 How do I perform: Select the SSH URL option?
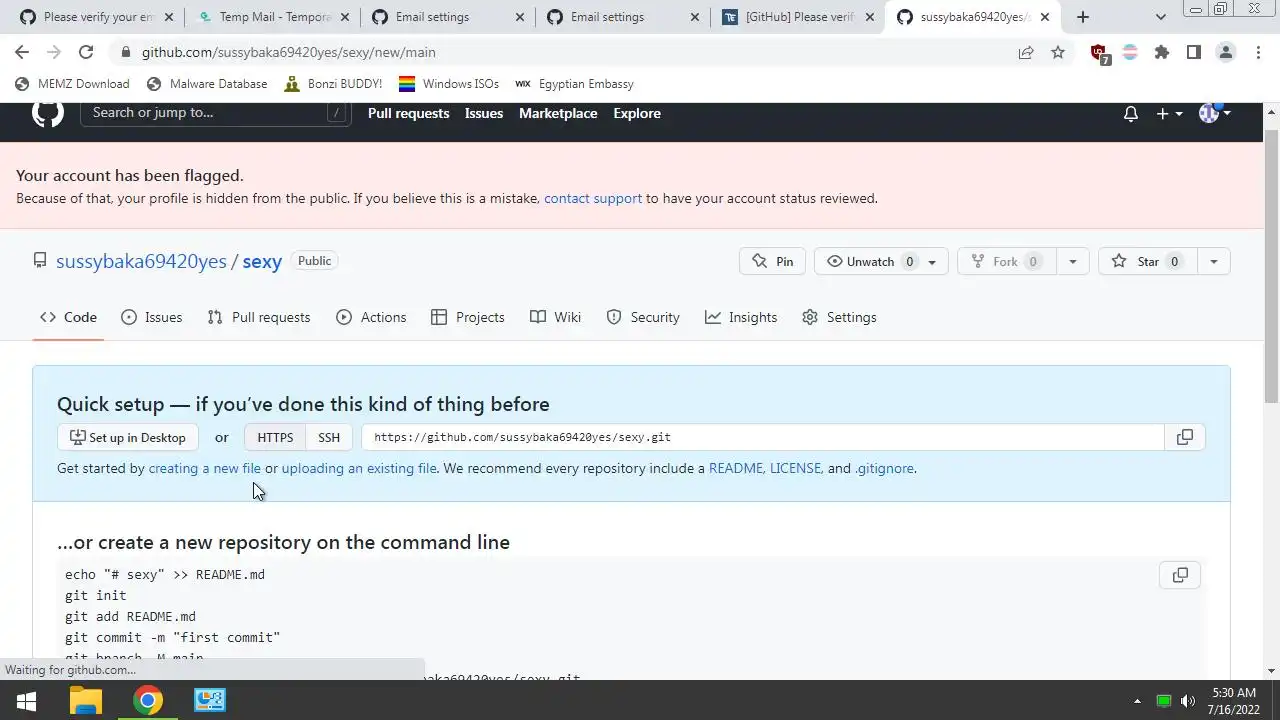(x=329, y=437)
